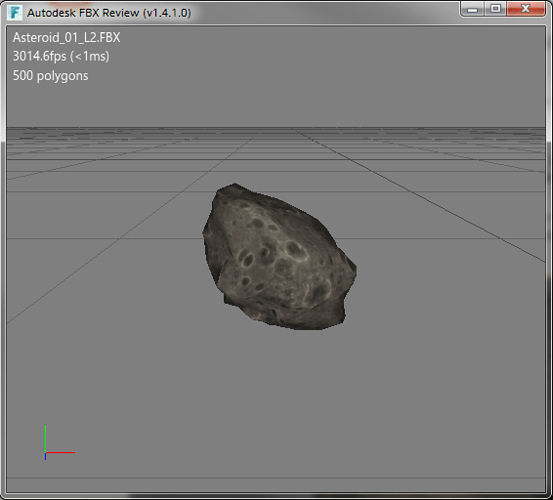This screenshot has width=553, height=500.
Task: Click the green Y axis of the gizmo
Action: pyautogui.click(x=45, y=438)
